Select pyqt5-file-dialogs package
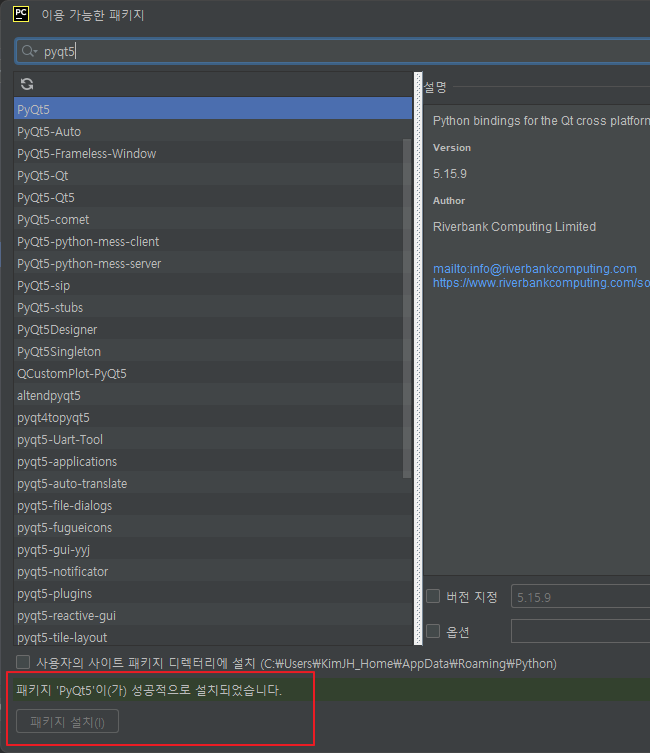Image resolution: width=650 pixels, height=753 pixels. [x=213, y=506]
